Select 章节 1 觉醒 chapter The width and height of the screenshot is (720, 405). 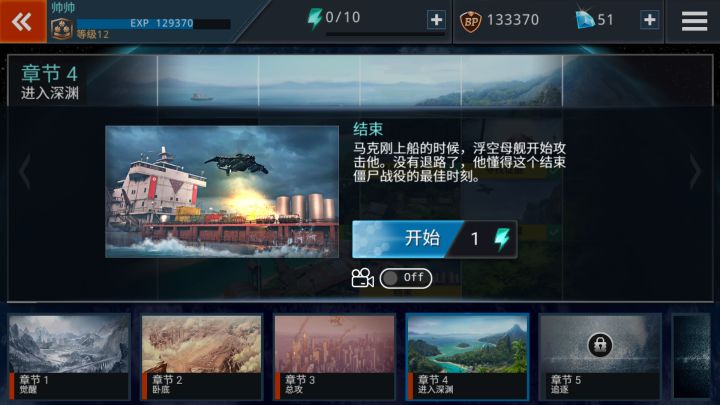69,357
